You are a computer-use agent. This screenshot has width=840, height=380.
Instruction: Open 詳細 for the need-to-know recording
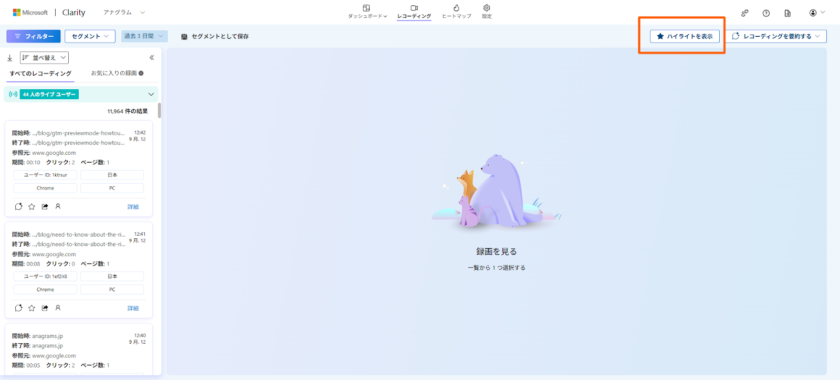133,308
